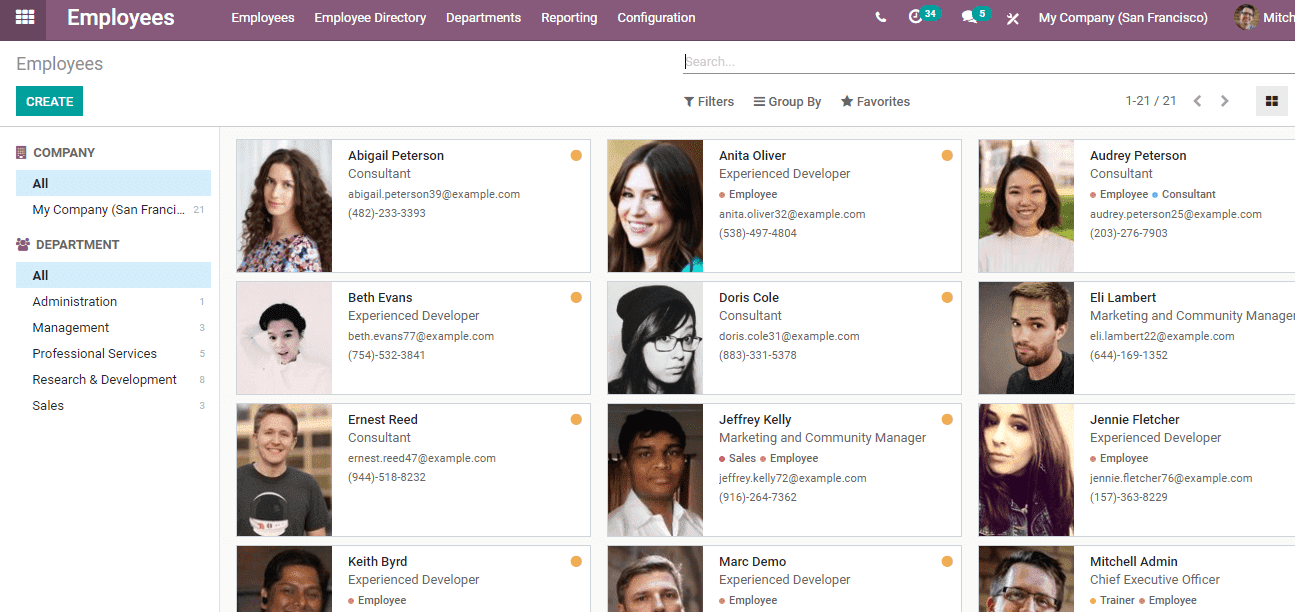Screen dimensions: 1295x612
Task: Click Anita Oliver's orange status dot
Action: tap(947, 156)
